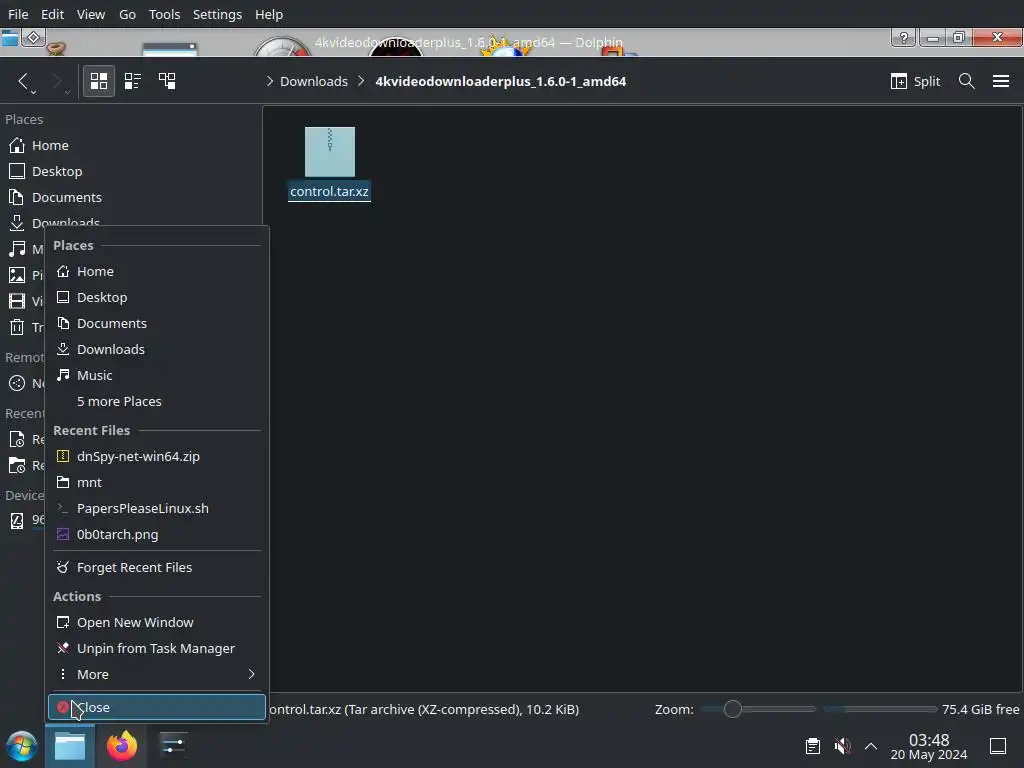Launch Firefox from the taskbar
Viewport: 1024px width, 768px height.
[x=121, y=746]
